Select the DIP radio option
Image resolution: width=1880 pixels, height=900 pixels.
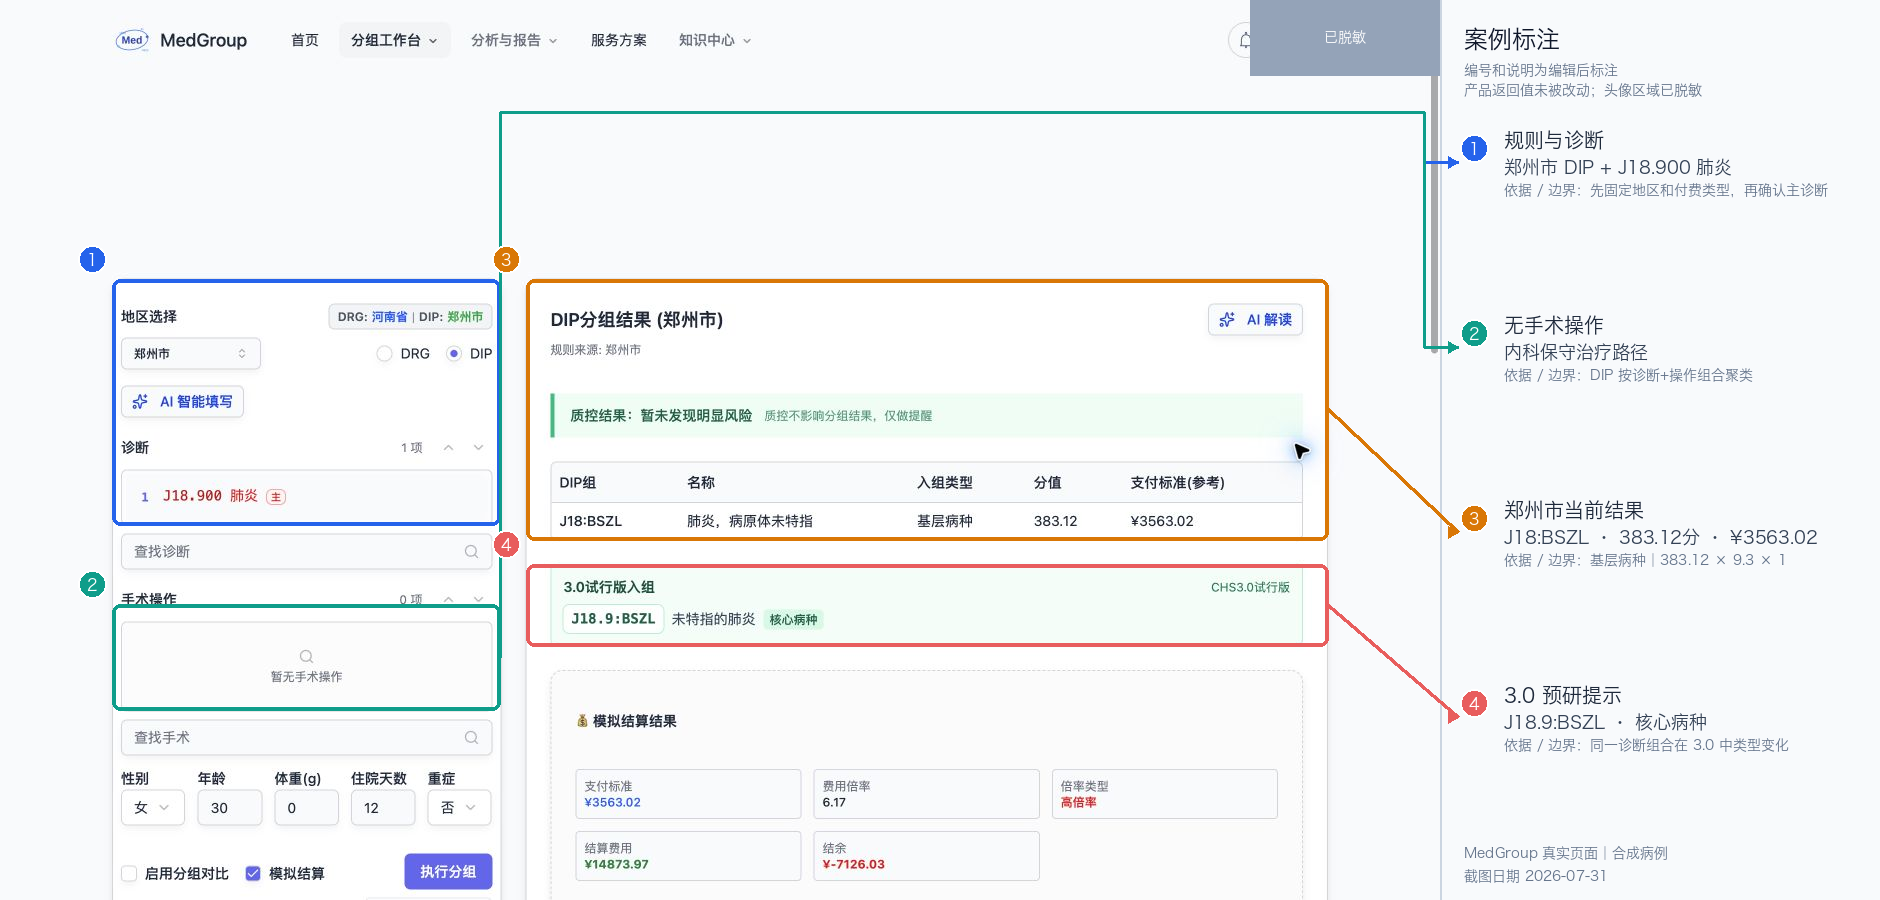[x=454, y=354]
